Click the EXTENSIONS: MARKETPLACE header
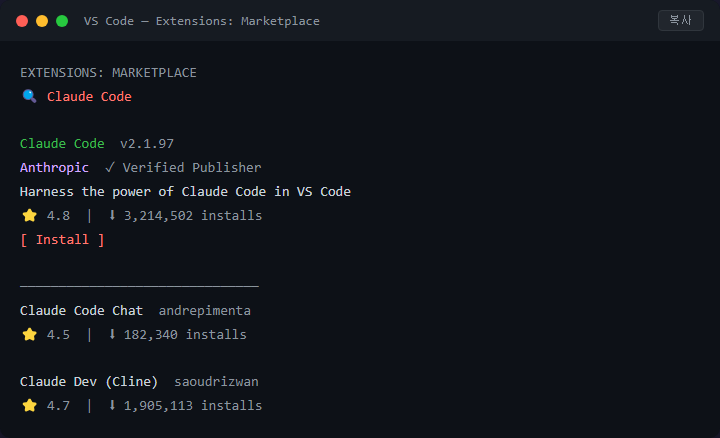The width and height of the screenshot is (720, 438). click(108, 73)
